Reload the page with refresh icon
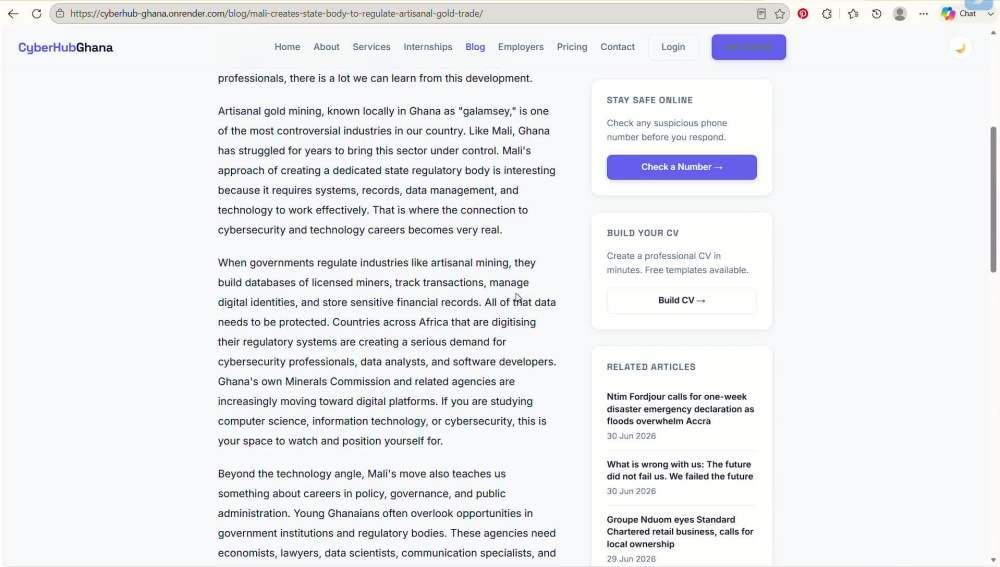The width and height of the screenshot is (1000, 567). pyautogui.click(x=36, y=13)
